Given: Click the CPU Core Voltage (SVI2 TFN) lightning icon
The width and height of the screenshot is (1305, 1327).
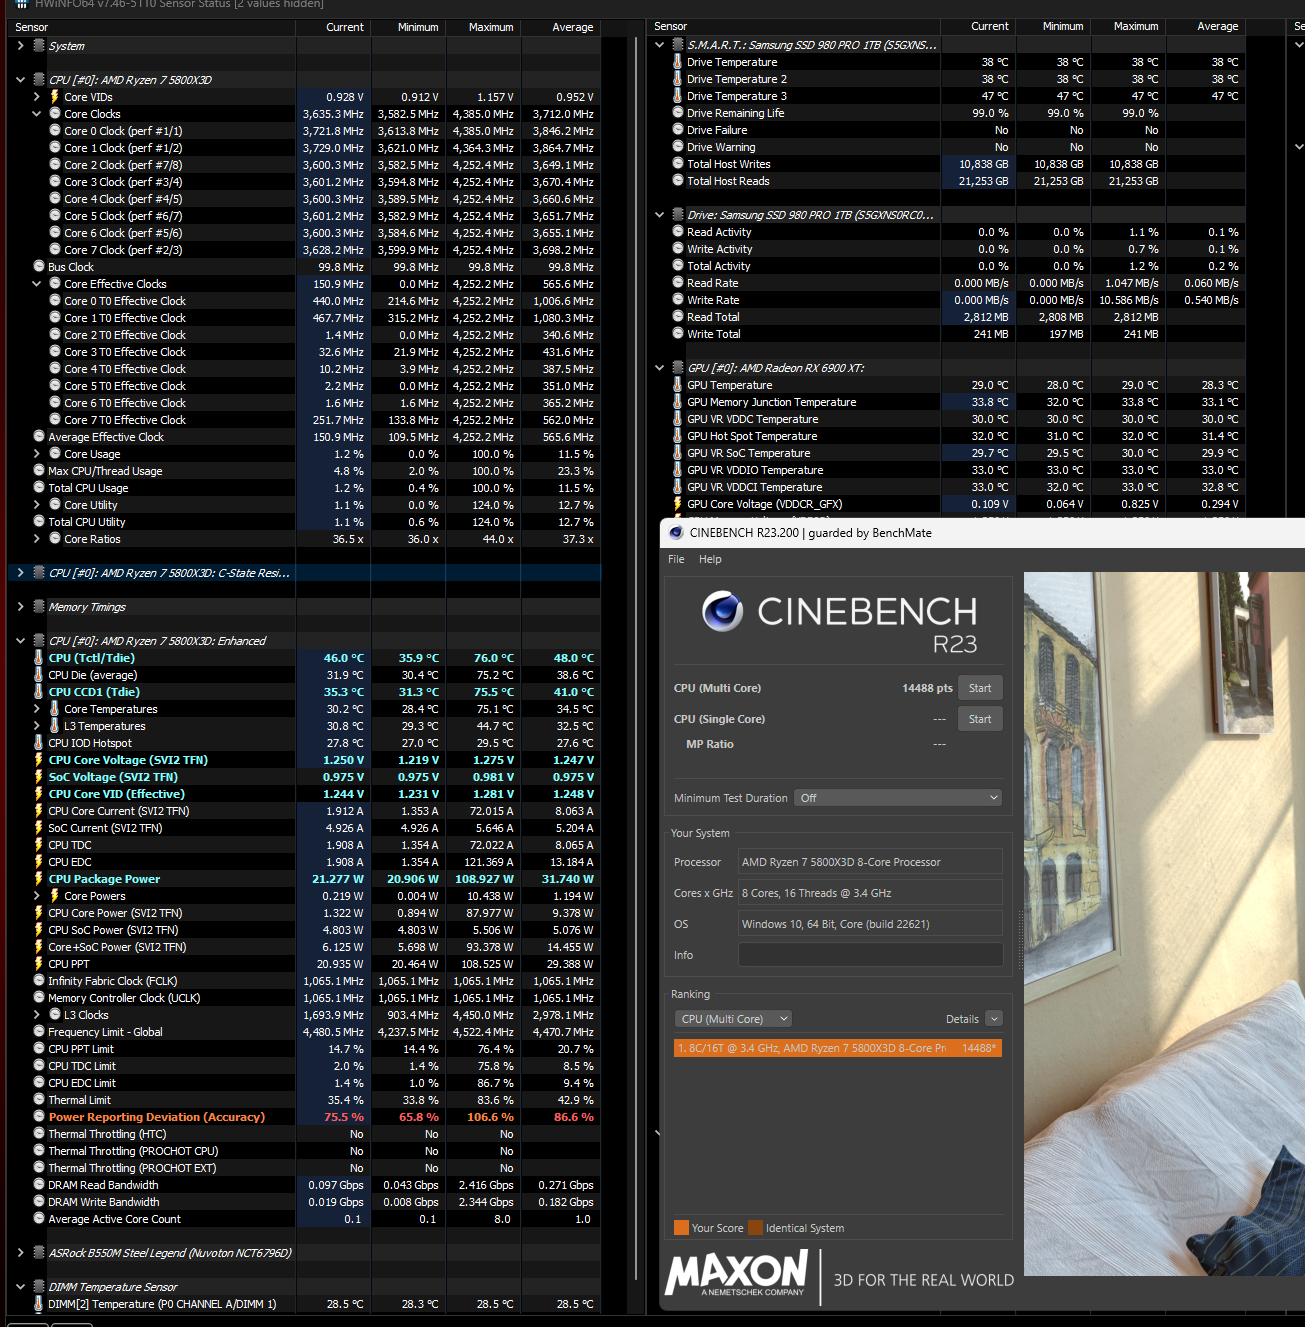Looking at the screenshot, I should pos(39,760).
